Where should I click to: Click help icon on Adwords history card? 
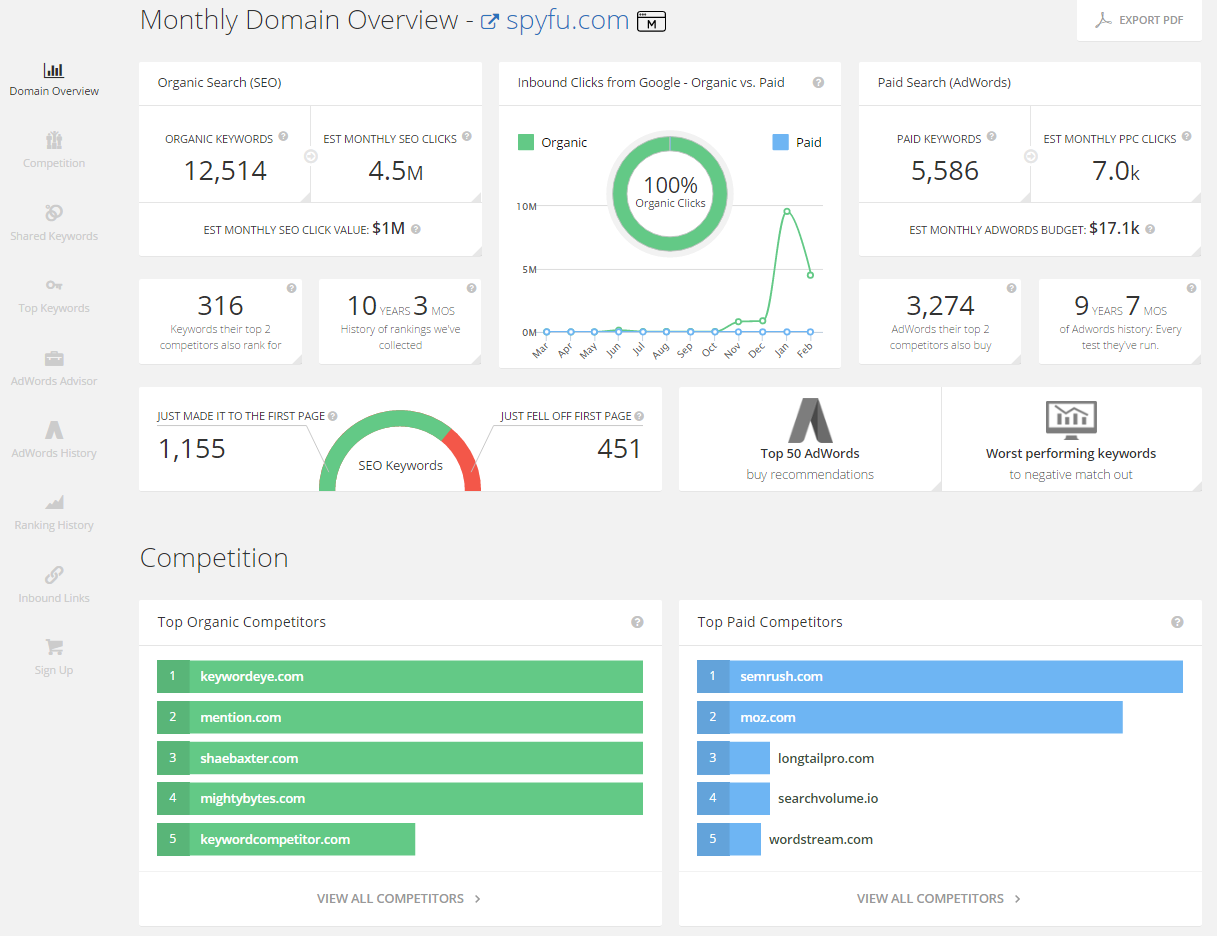pyautogui.click(x=1191, y=288)
